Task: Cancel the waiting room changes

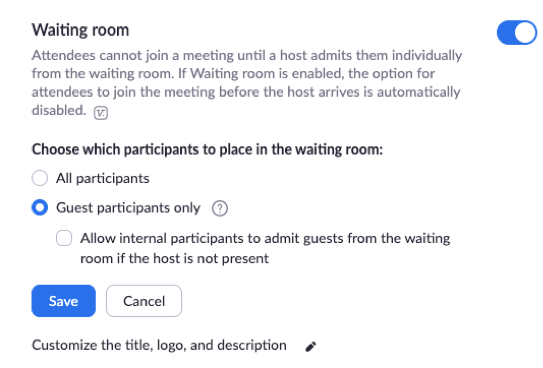Action: pyautogui.click(x=144, y=301)
